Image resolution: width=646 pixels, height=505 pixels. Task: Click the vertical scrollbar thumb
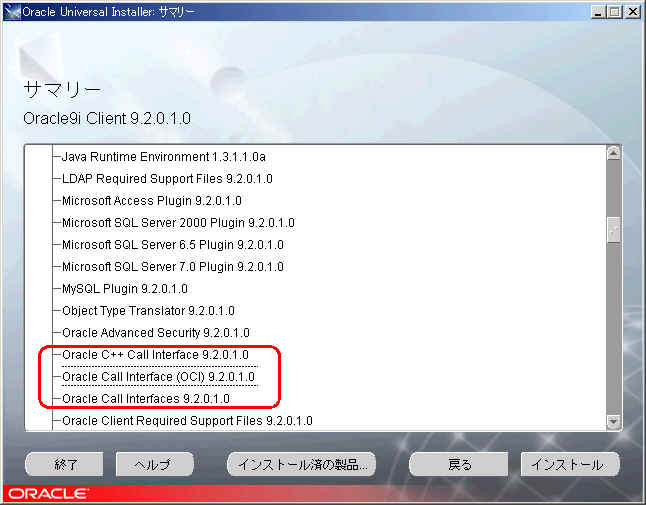[x=613, y=230]
